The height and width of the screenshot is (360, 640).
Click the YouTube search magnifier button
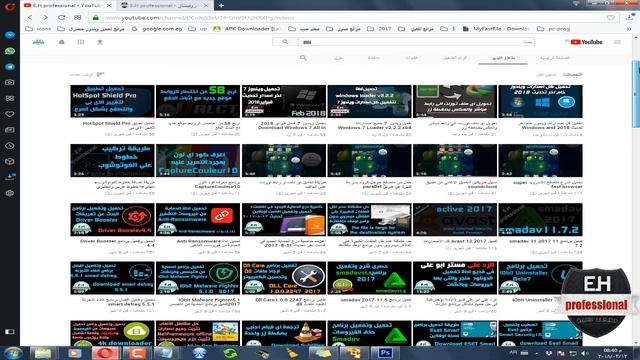tap(285, 42)
